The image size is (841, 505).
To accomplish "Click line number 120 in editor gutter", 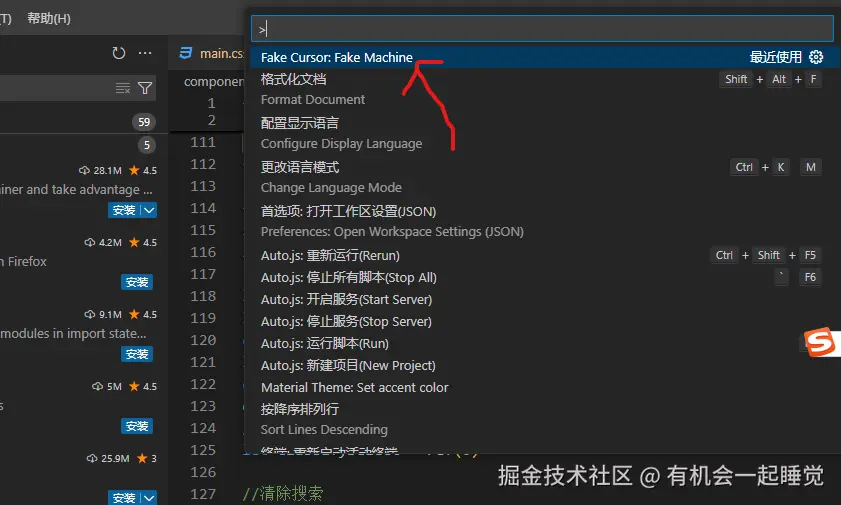I will (203, 340).
